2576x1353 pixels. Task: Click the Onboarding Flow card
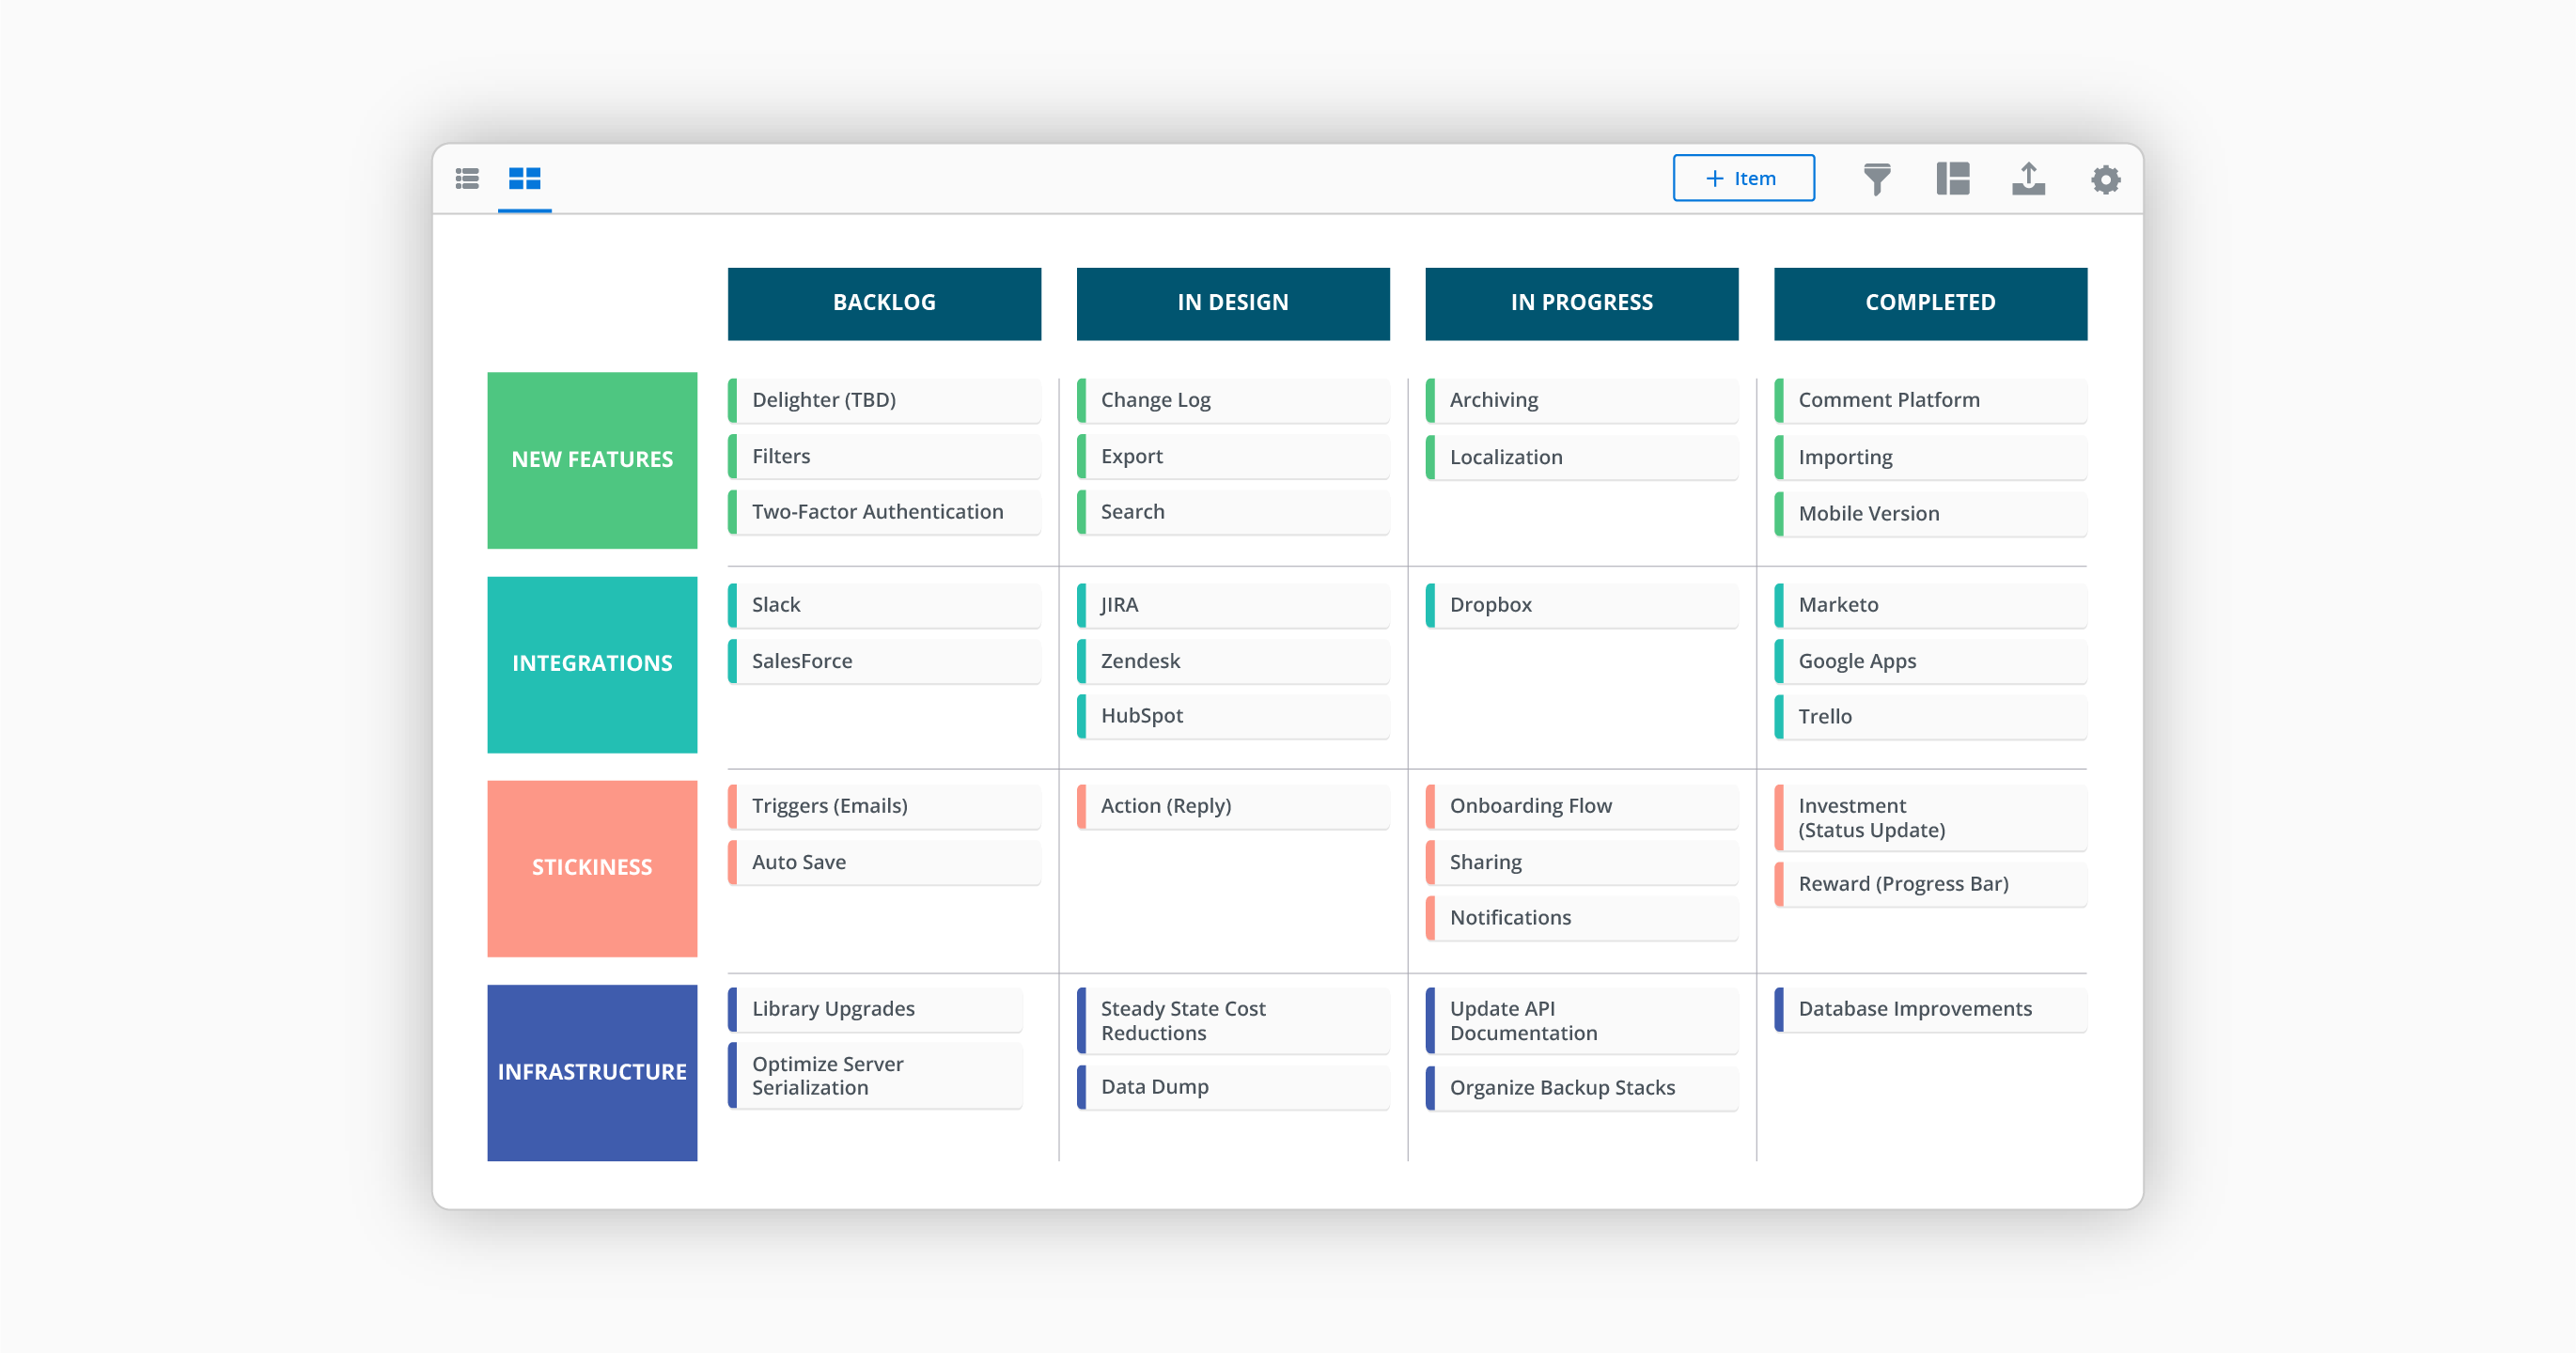[1581, 806]
